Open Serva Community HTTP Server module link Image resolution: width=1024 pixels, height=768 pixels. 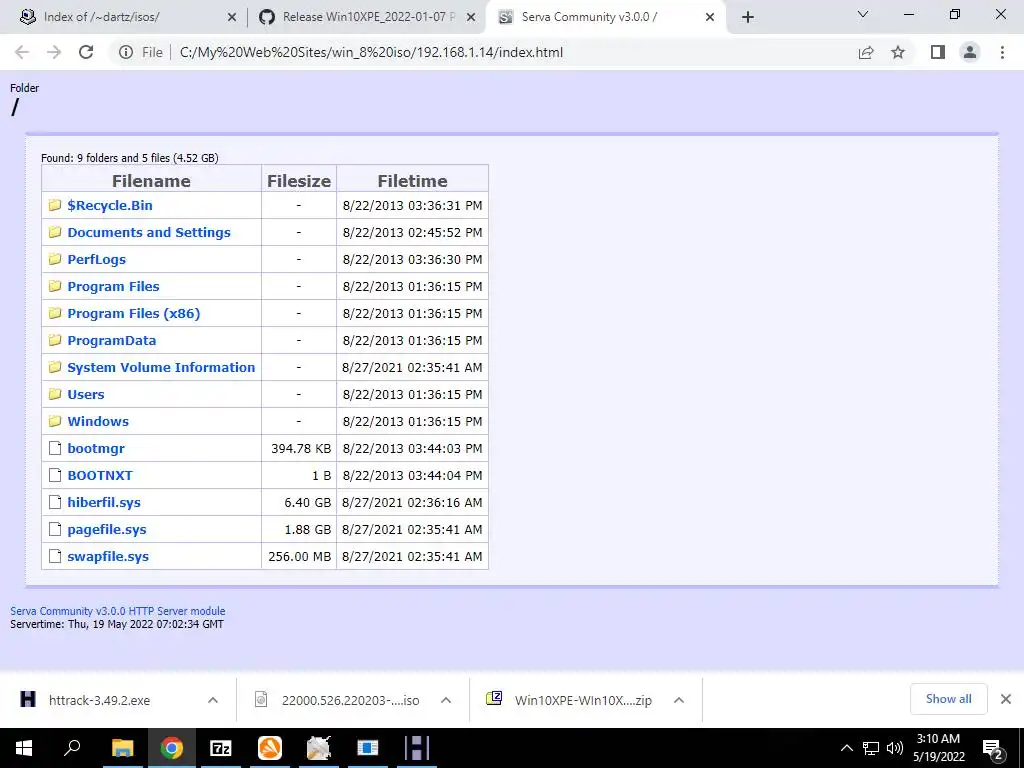pos(118,611)
